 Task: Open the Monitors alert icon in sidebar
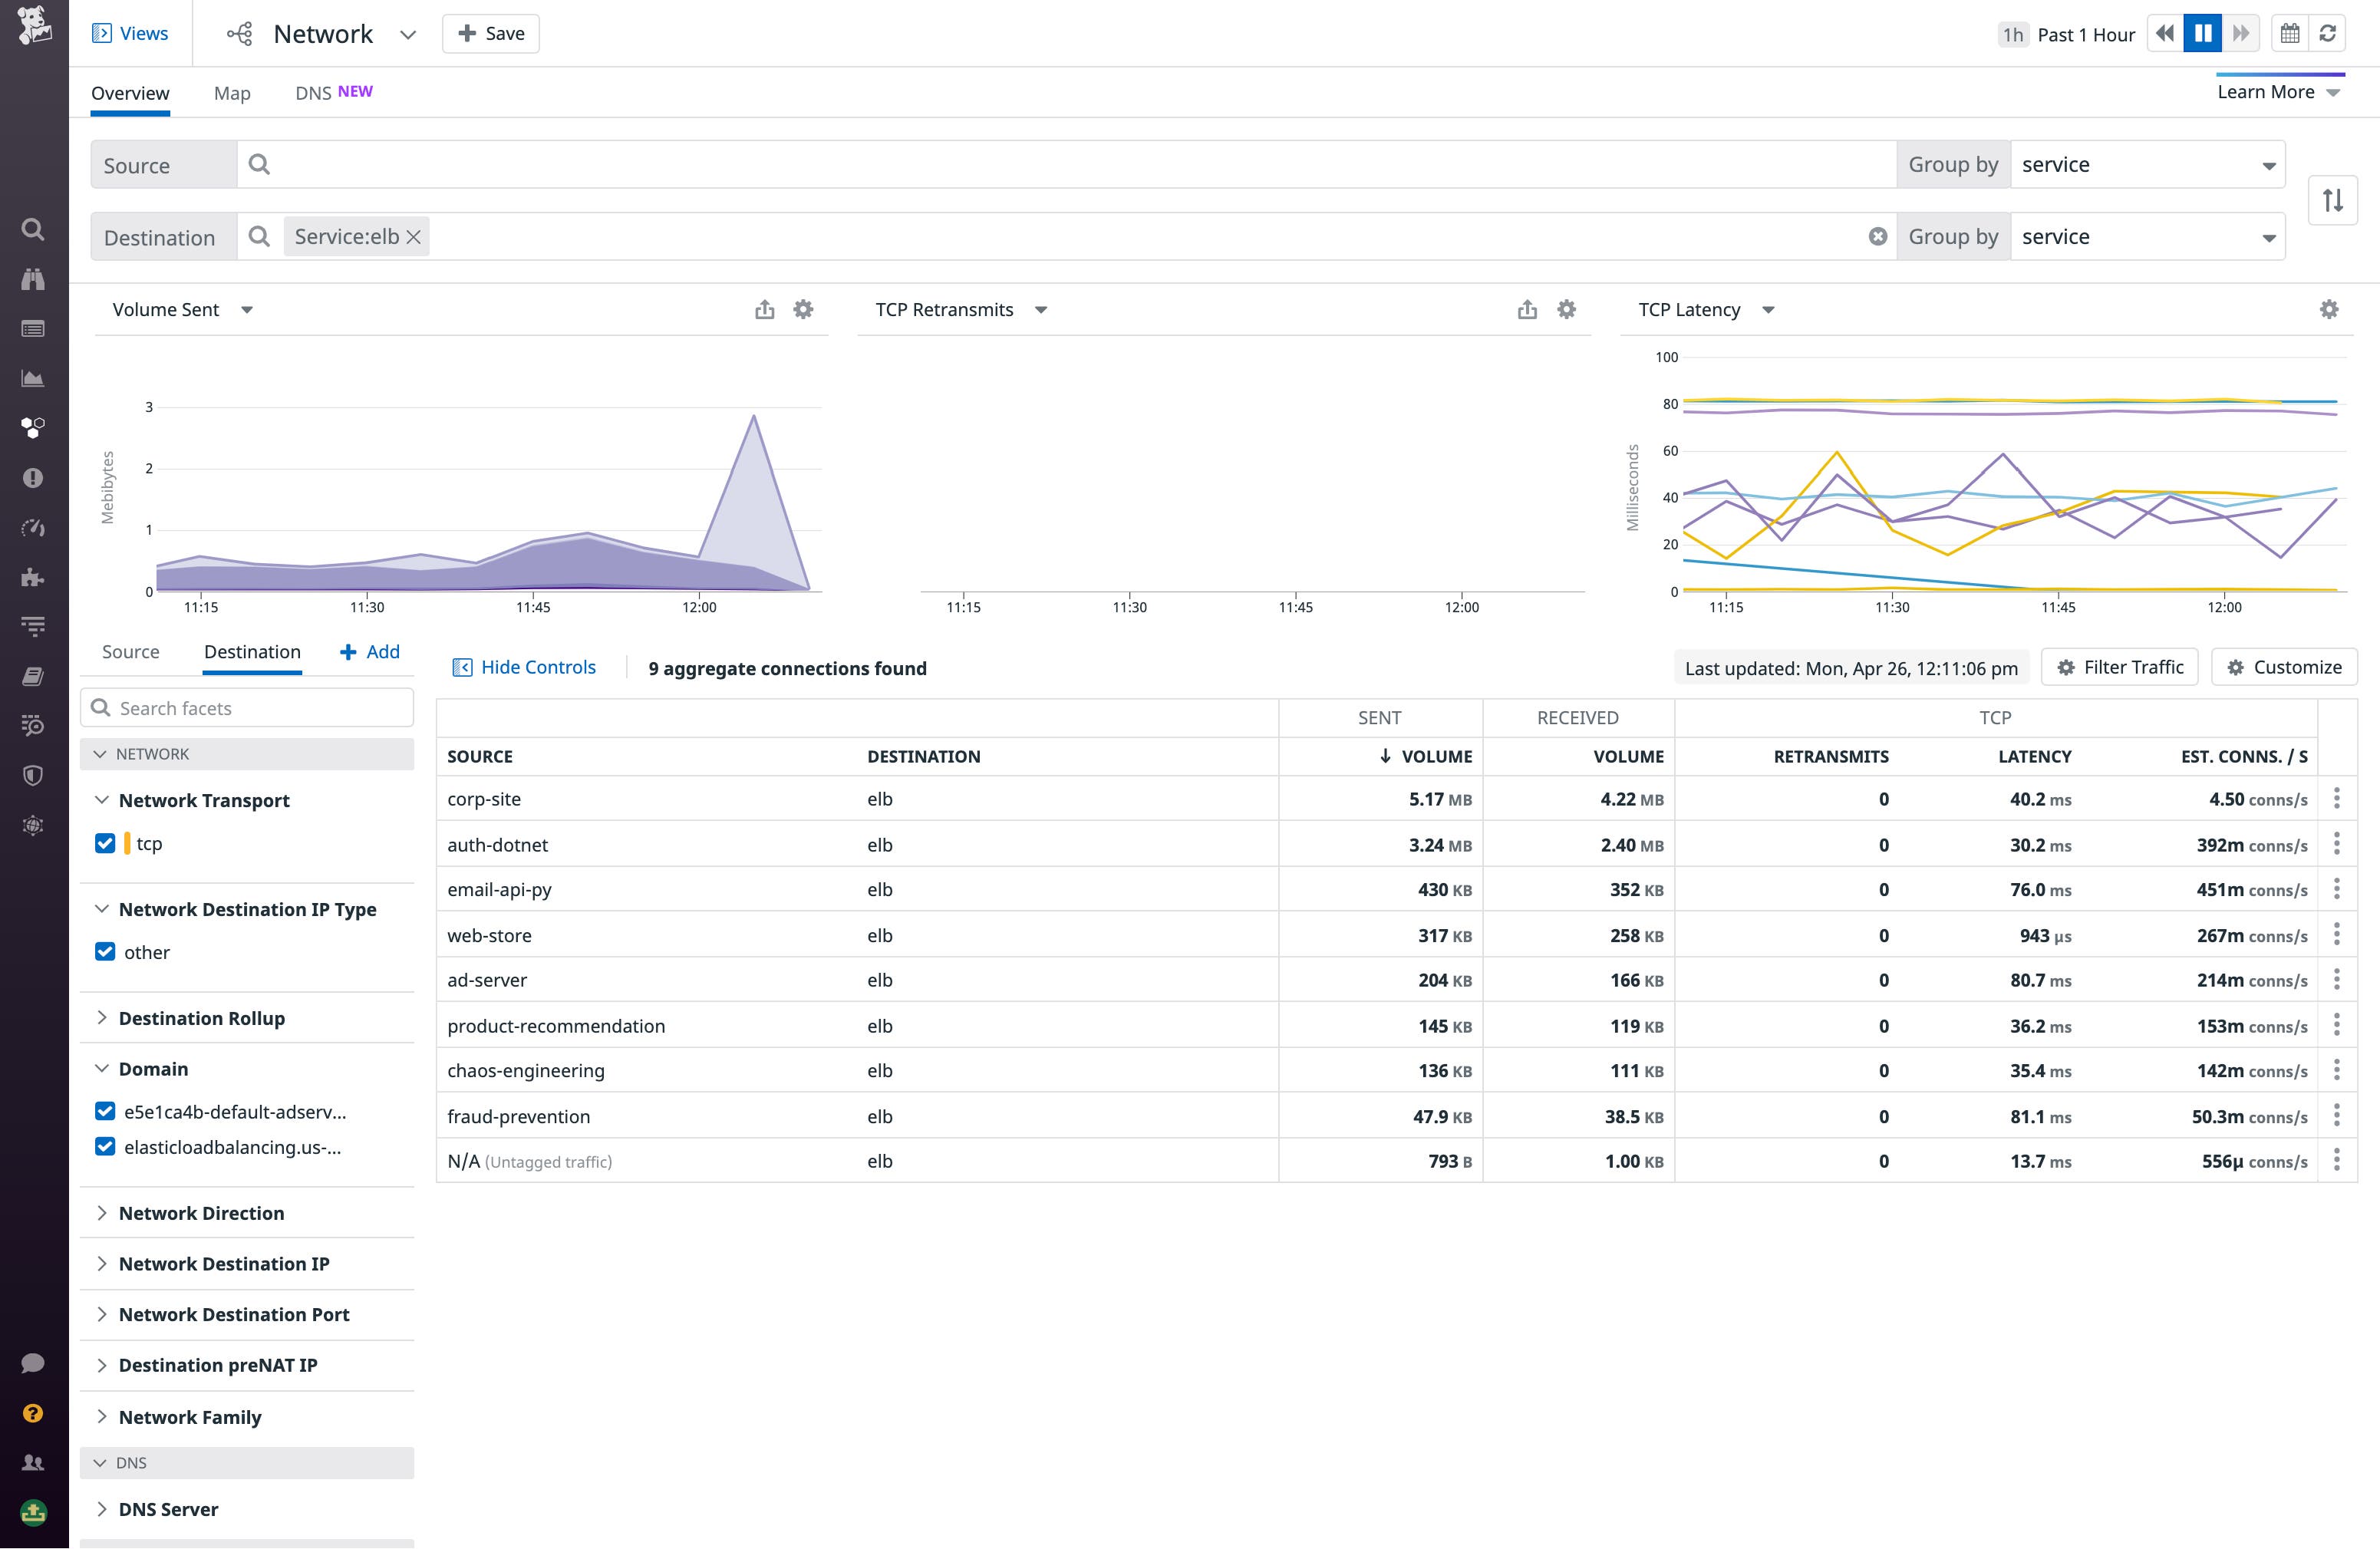(x=33, y=478)
